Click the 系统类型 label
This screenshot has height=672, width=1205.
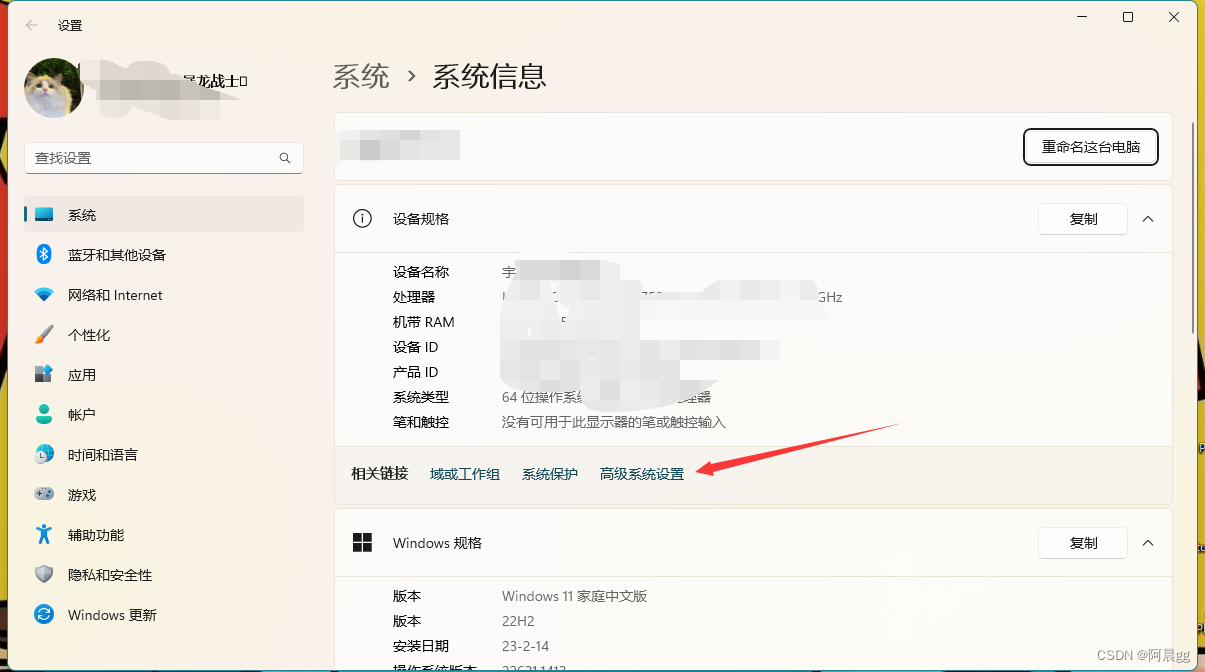[x=421, y=397]
